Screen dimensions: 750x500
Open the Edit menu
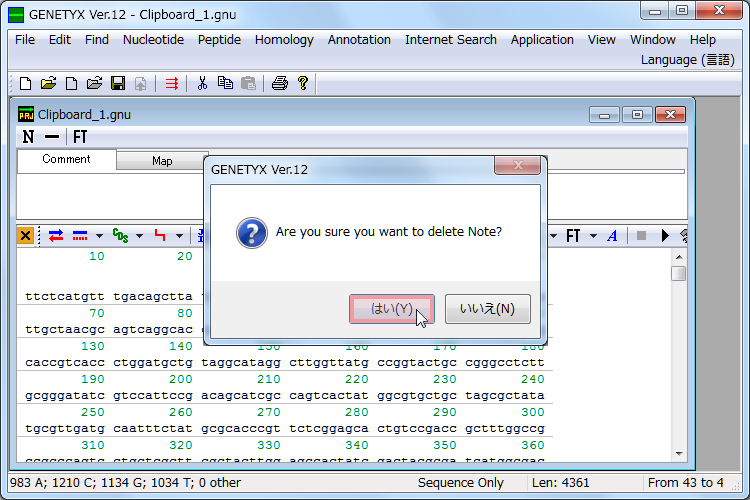[60, 40]
